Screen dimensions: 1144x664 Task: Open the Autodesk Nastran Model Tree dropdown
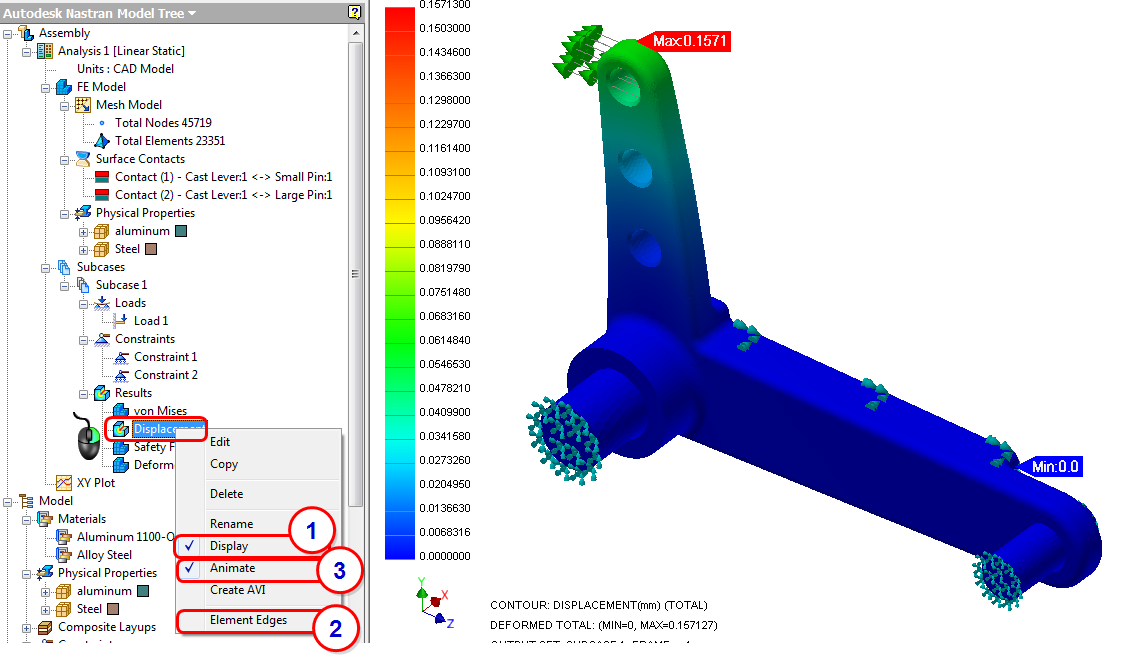(x=192, y=13)
